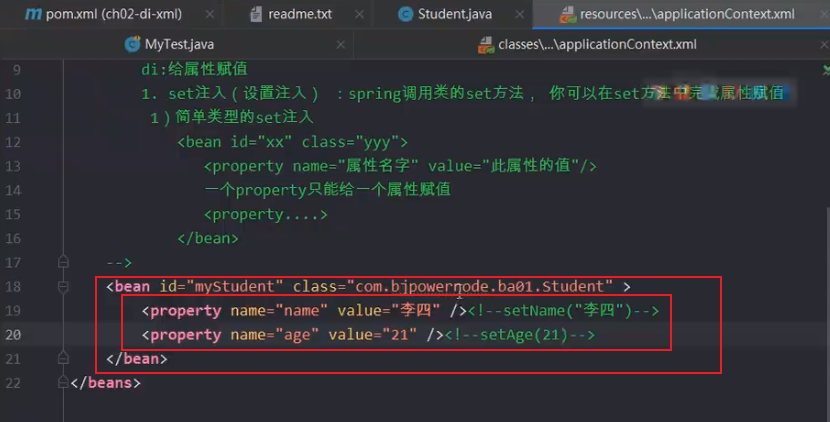
Task: Click commented property name="属性名字" line
Action: click(401, 166)
